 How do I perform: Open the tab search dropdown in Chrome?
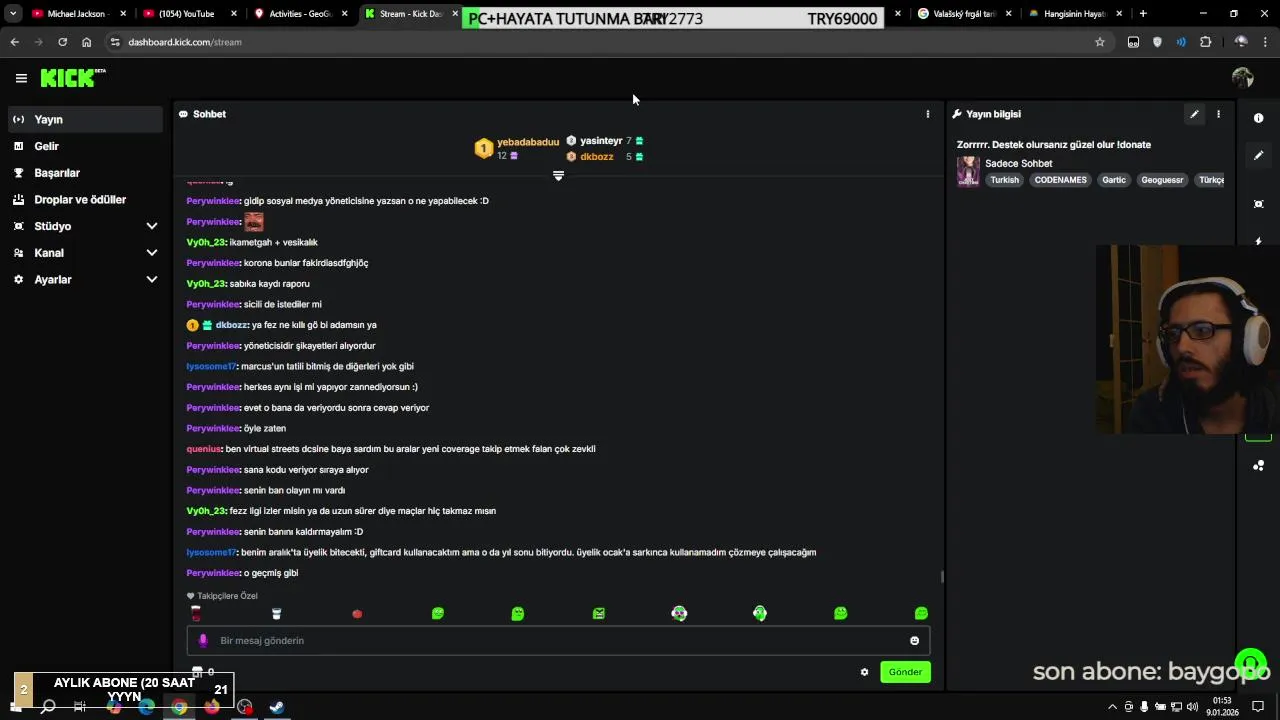[13, 14]
